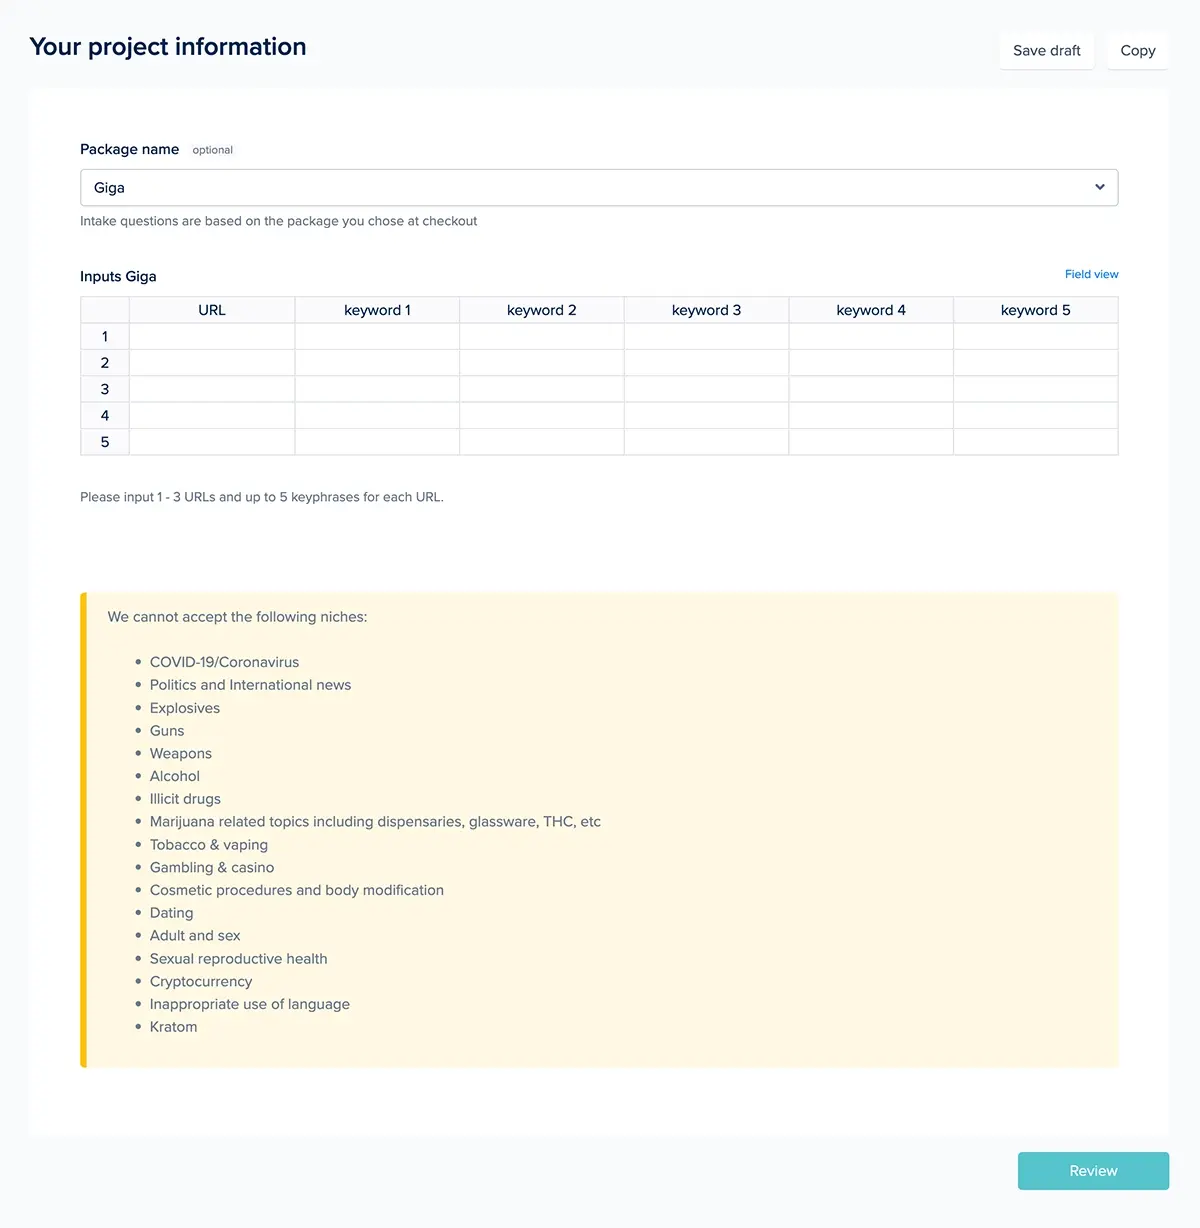Viewport: 1200px width, 1228px height.
Task: Click the keyword 5 cell in row 5
Action: tap(1036, 442)
